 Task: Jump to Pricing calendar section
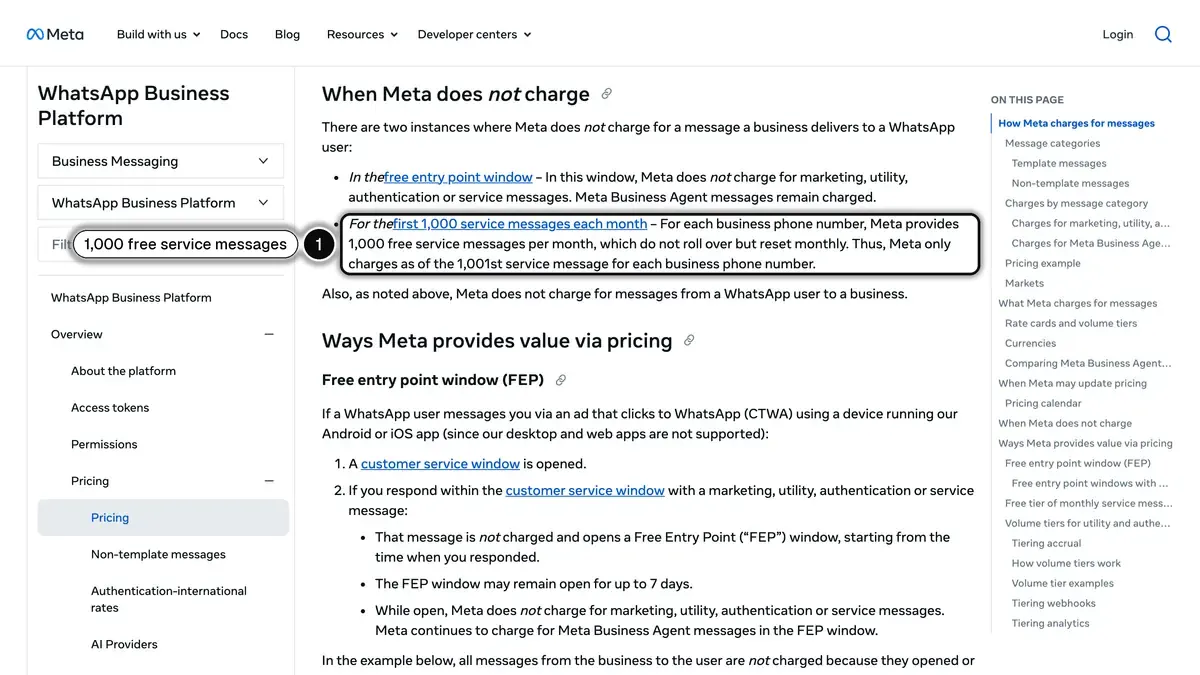click(x=1043, y=403)
